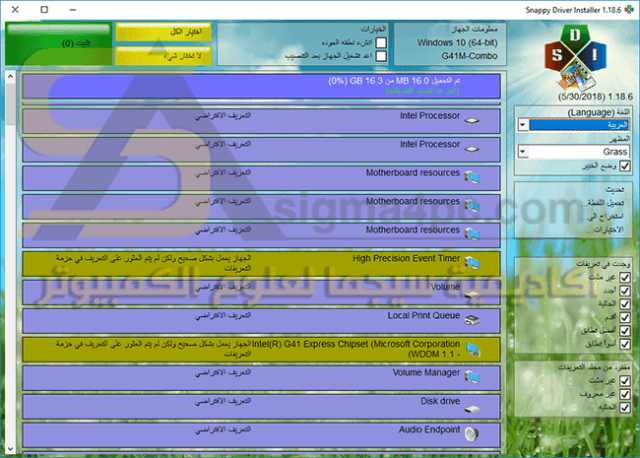Select the Volume Manager row
Viewport: 640px width, 458px height.
[x=261, y=378]
